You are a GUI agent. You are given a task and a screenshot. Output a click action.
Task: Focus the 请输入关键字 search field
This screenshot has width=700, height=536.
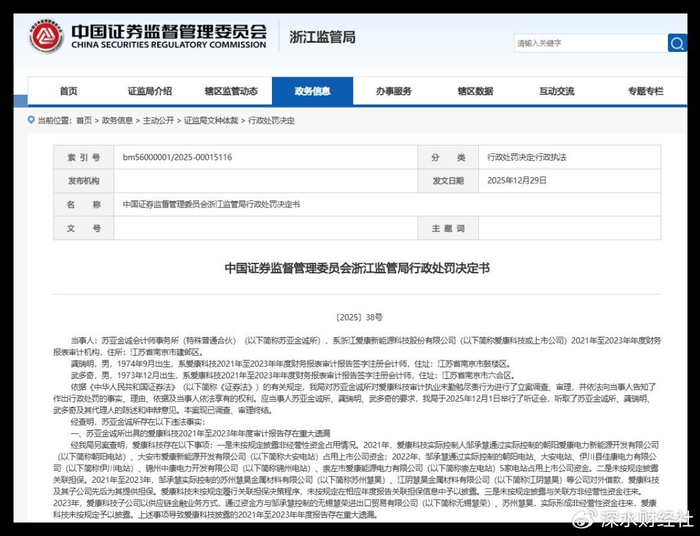pyautogui.click(x=591, y=43)
